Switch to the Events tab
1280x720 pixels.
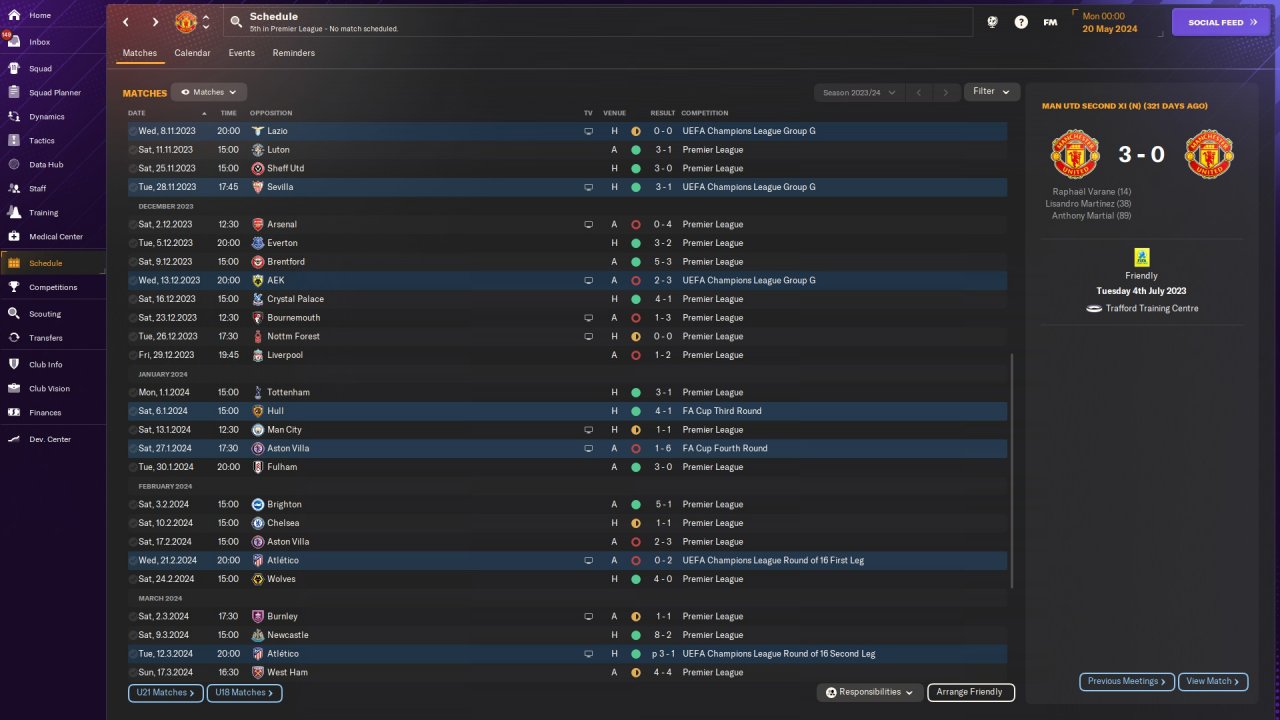coord(241,53)
